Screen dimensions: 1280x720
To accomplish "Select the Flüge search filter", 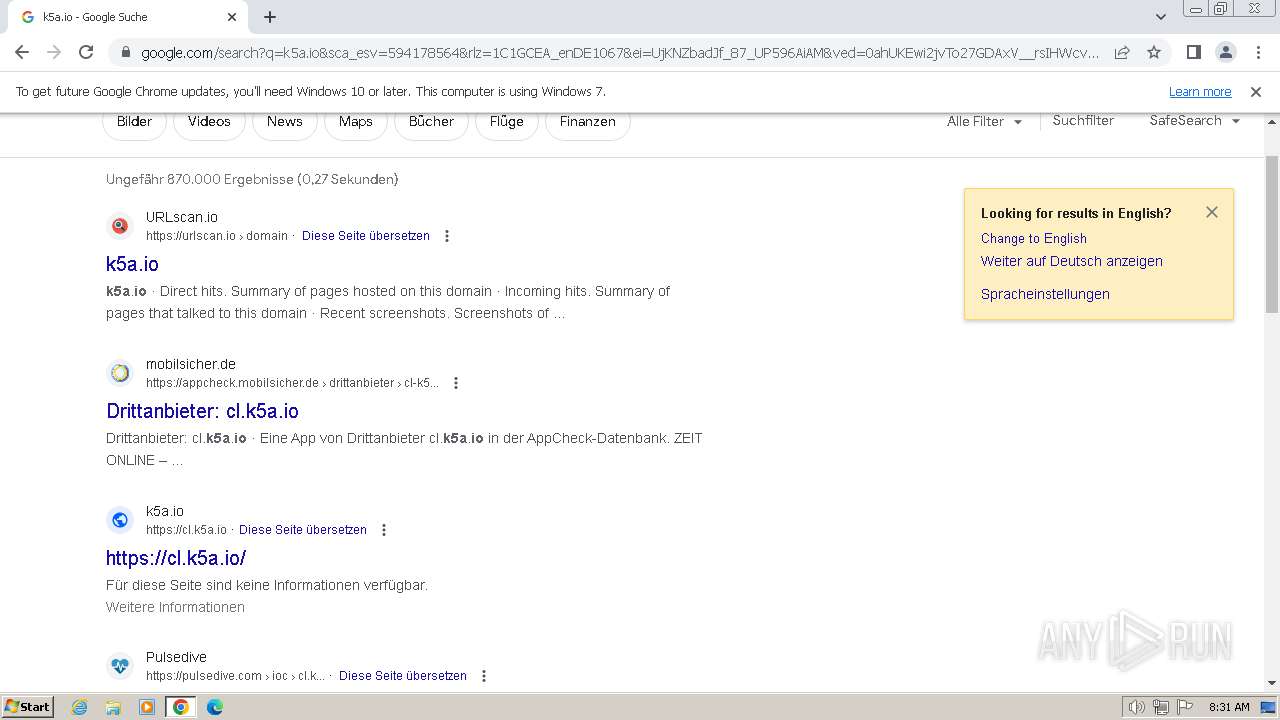I will pos(507,121).
